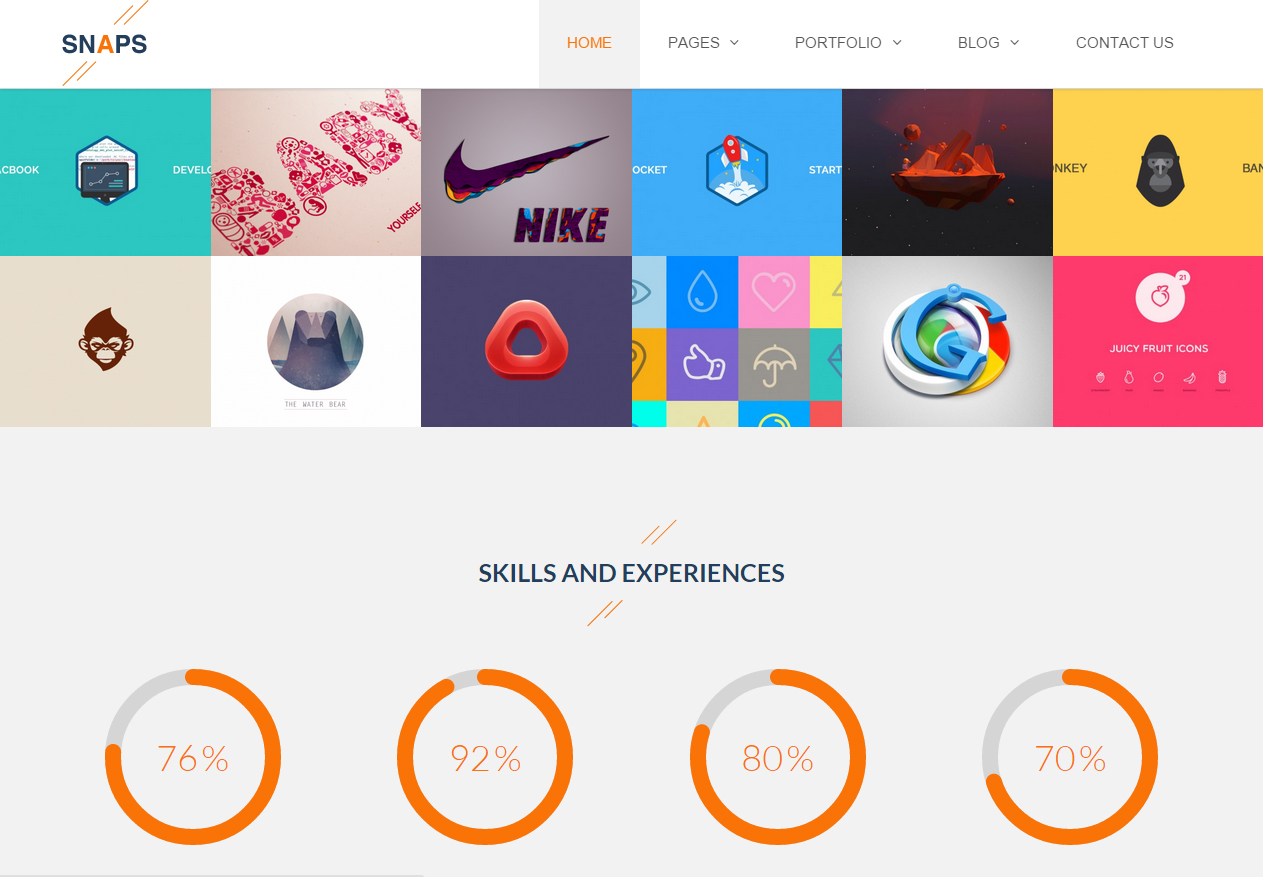Select the Water Bear circular artwork

pos(315,342)
